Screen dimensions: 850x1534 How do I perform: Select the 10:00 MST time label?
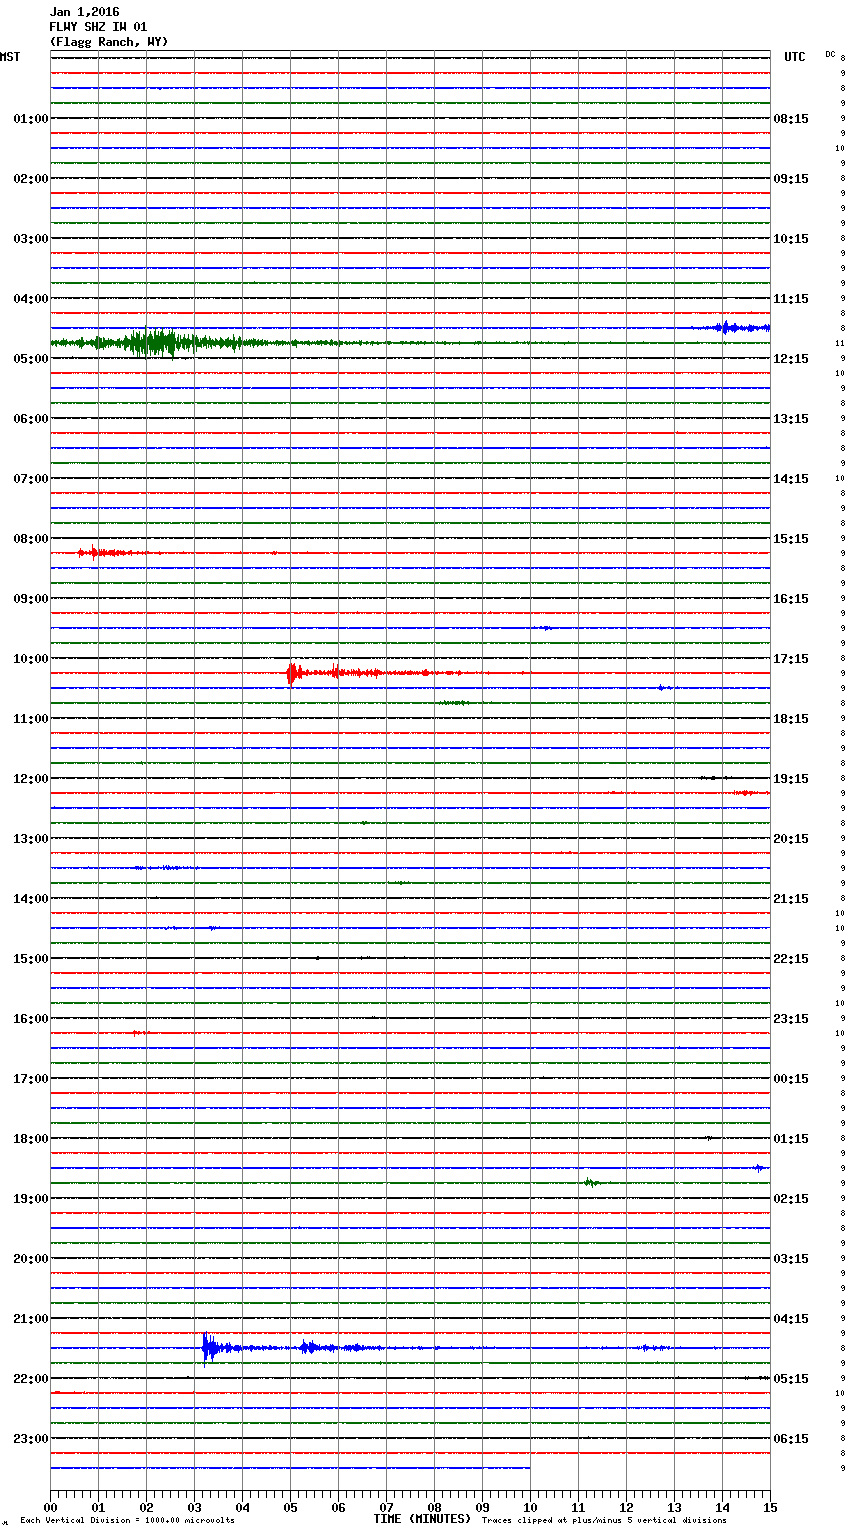[31, 659]
